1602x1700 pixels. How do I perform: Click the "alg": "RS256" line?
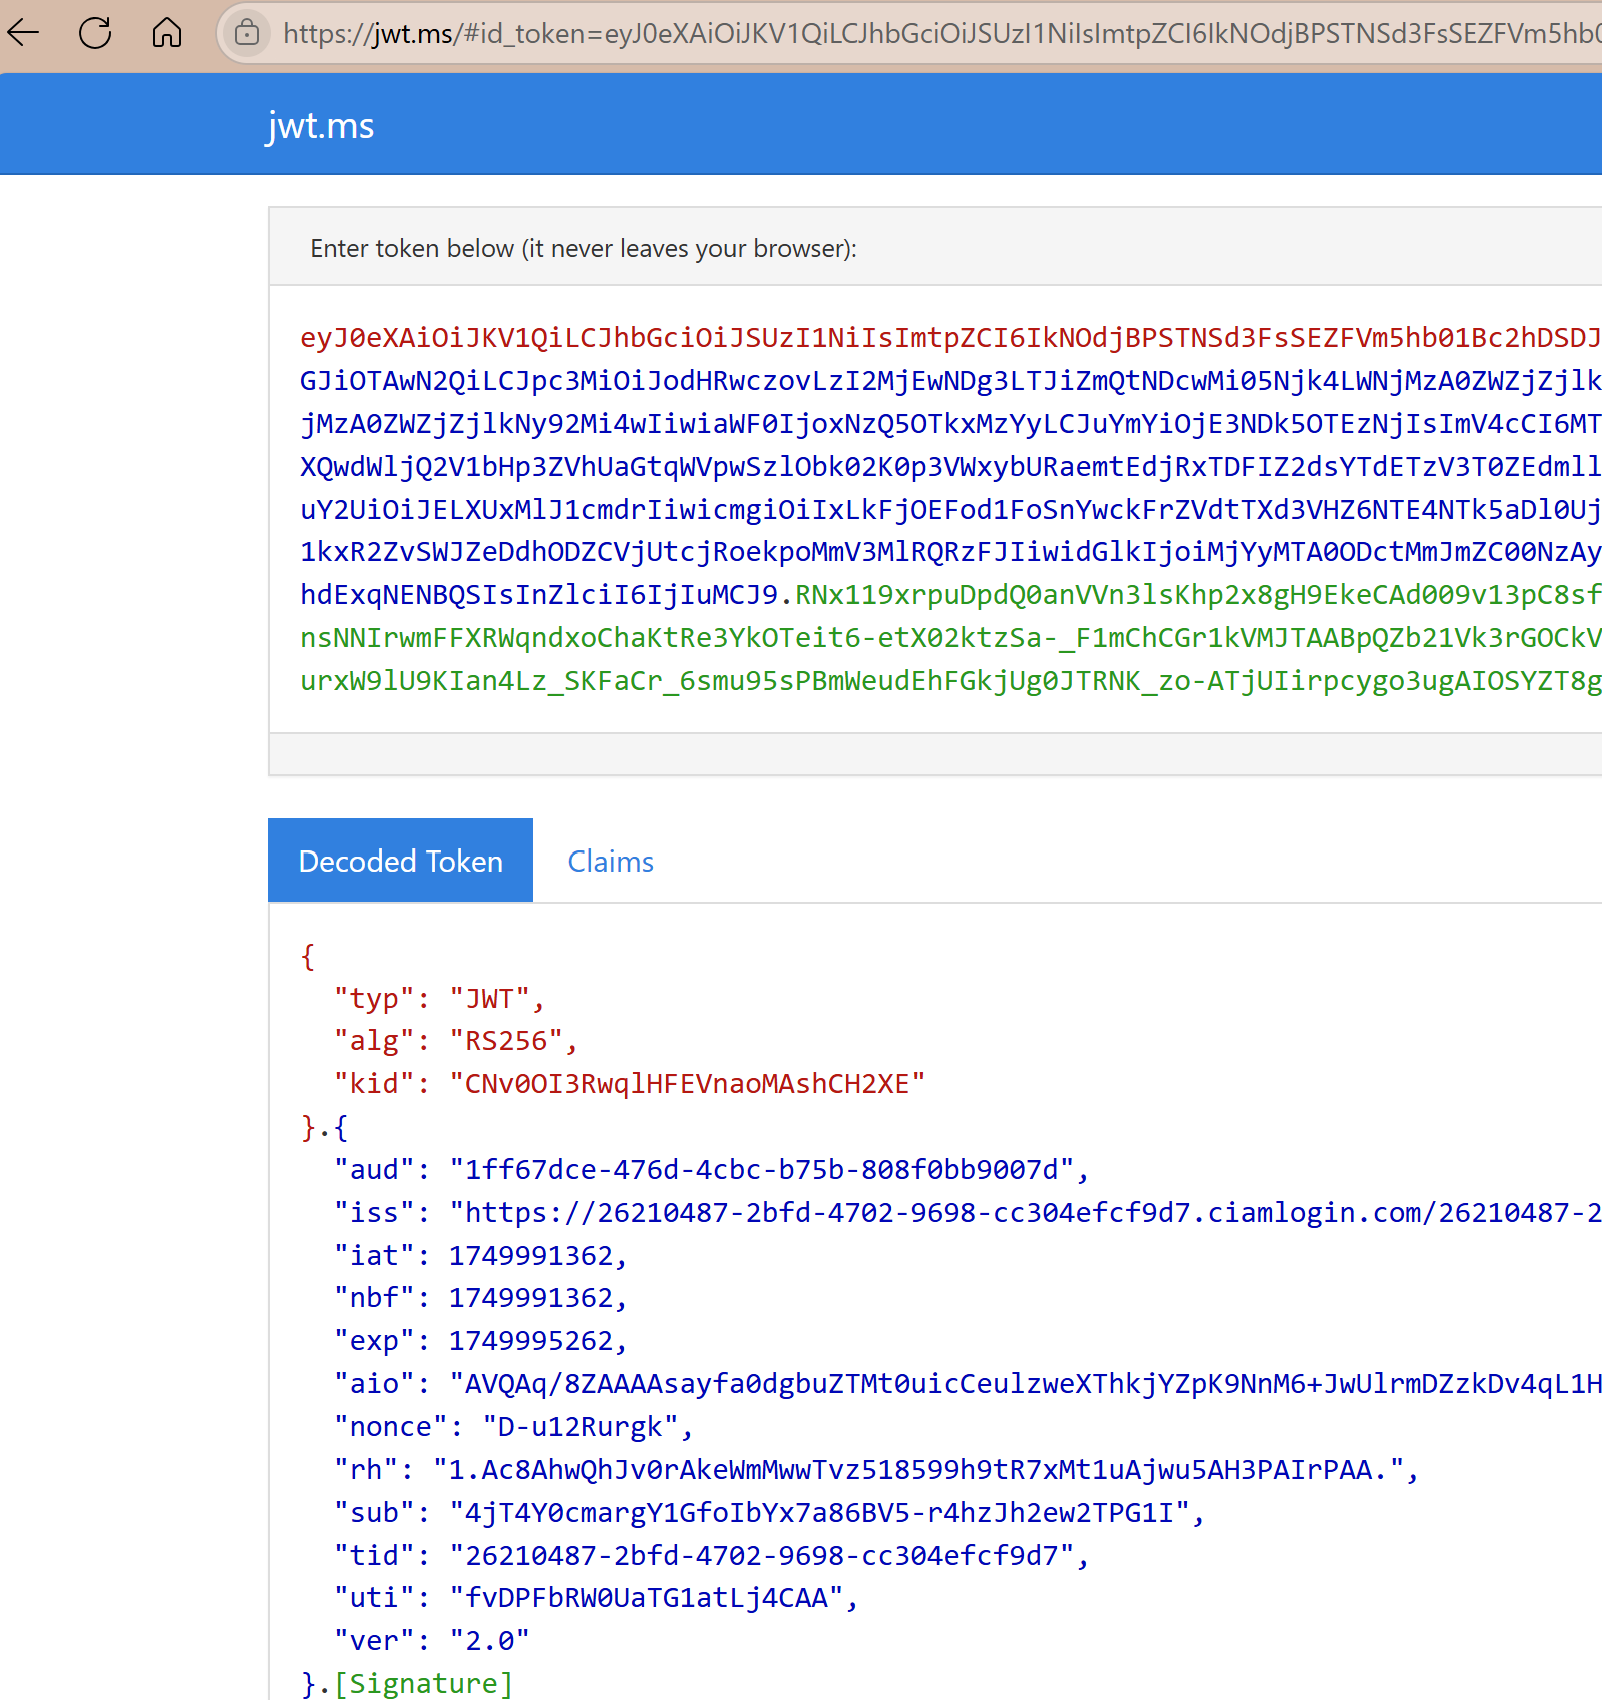(x=456, y=1041)
